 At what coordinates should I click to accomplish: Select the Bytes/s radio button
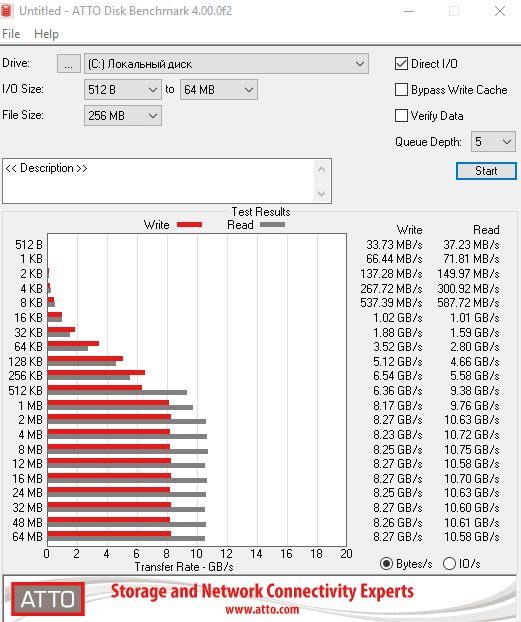click(386, 564)
